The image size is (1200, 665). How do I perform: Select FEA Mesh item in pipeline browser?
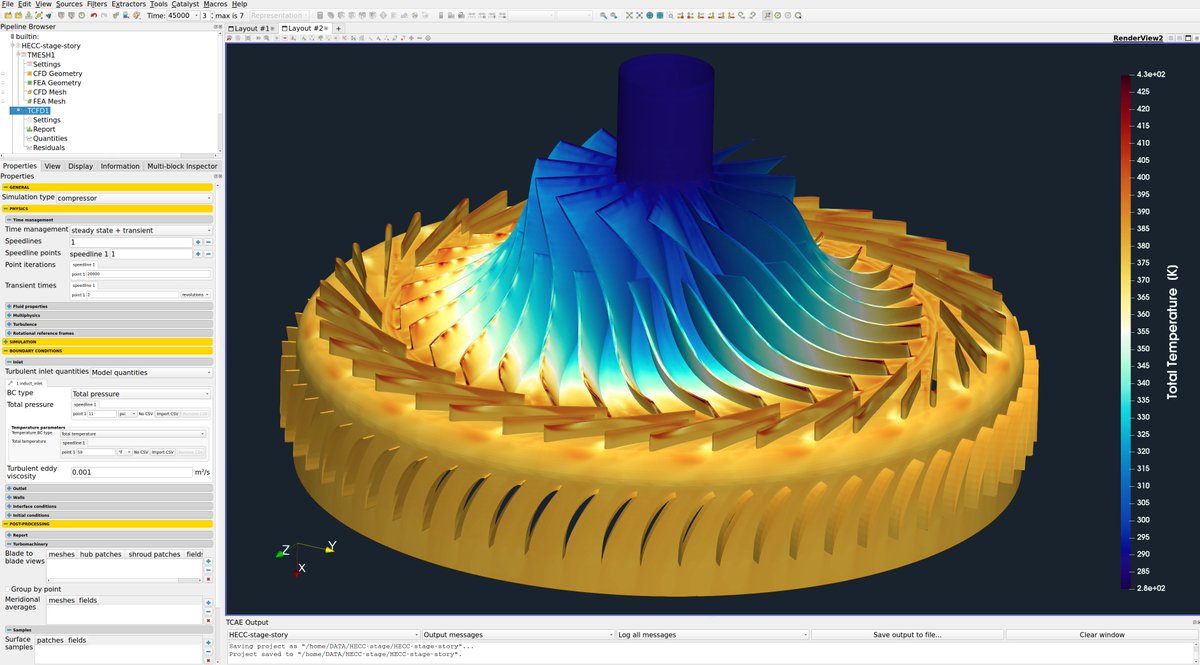point(49,101)
